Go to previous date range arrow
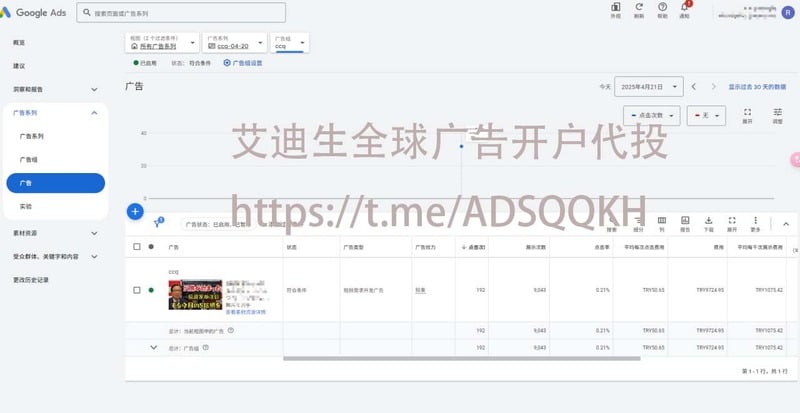 [694, 87]
